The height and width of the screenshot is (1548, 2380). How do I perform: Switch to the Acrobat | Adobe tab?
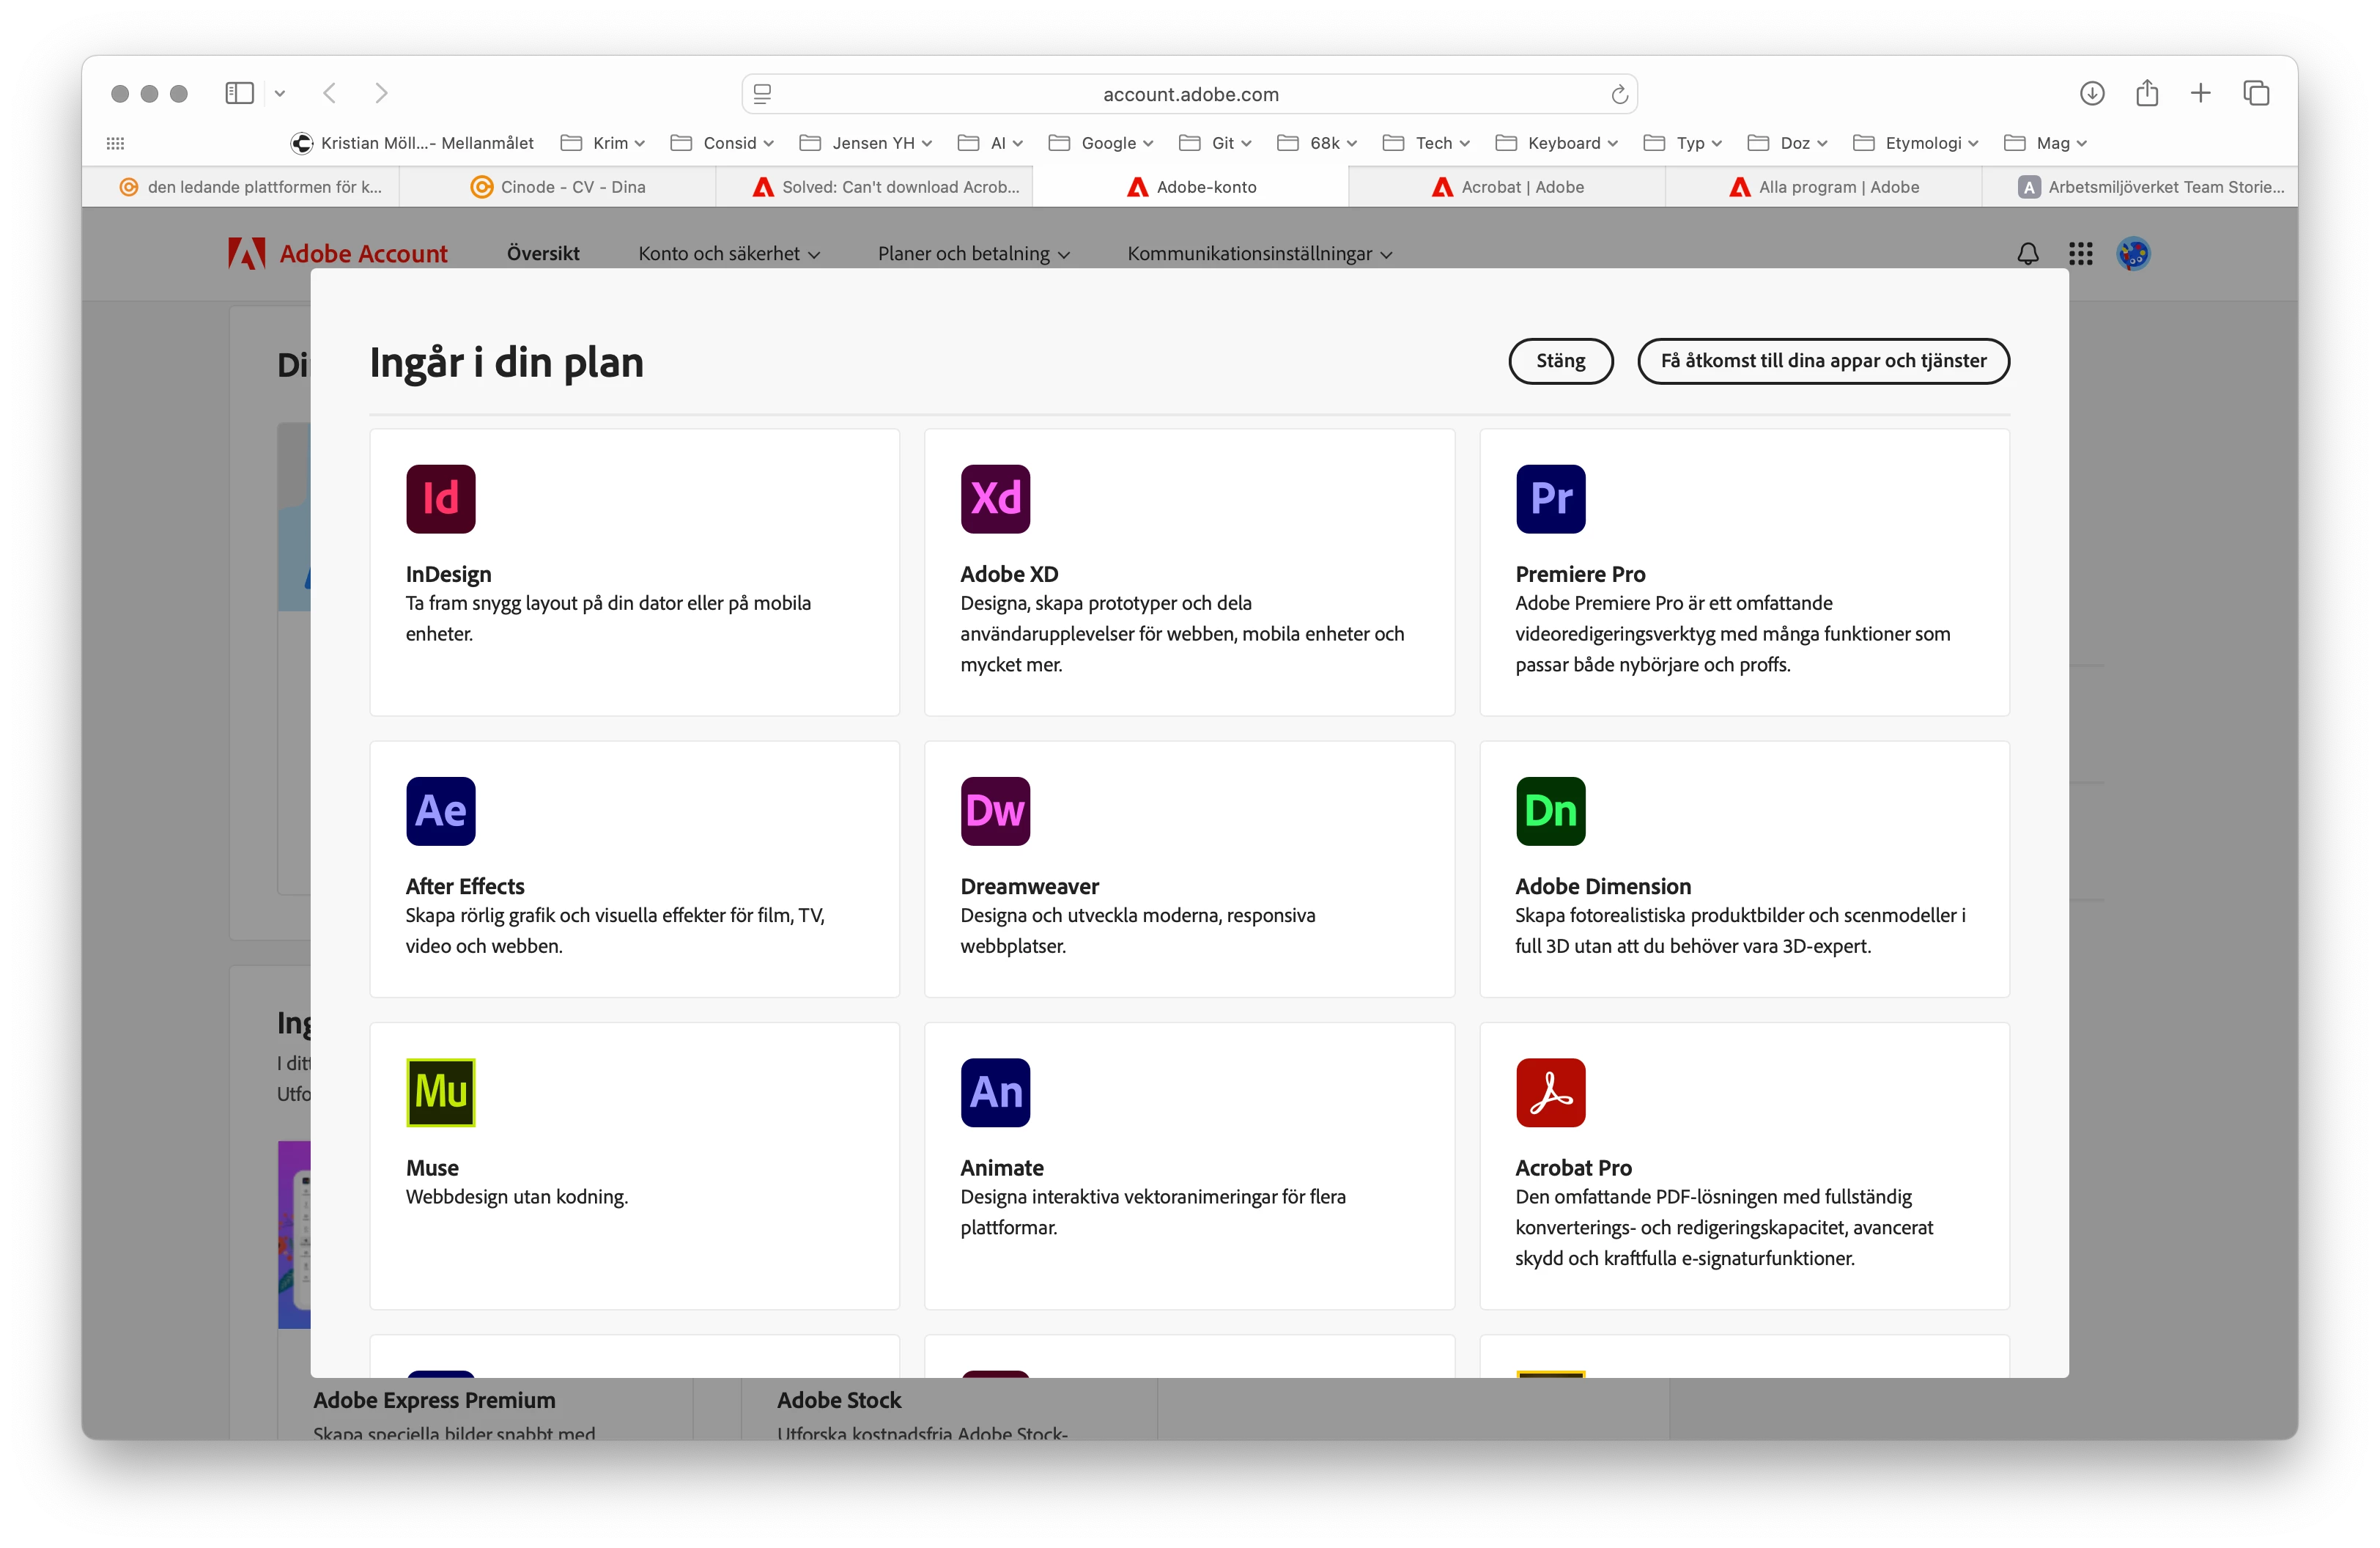coord(1507,187)
